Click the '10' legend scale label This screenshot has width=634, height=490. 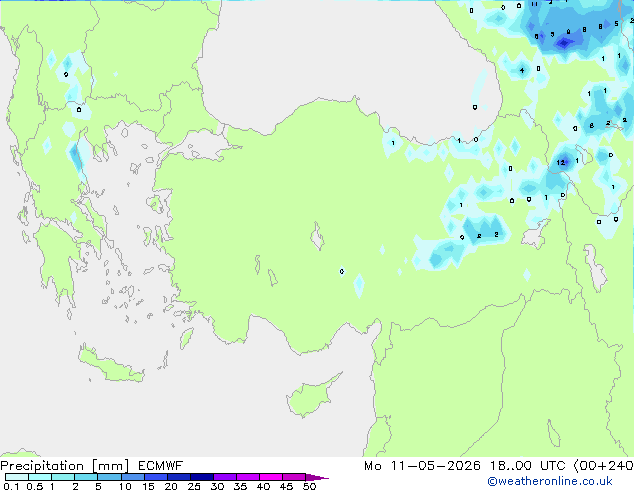125,486
